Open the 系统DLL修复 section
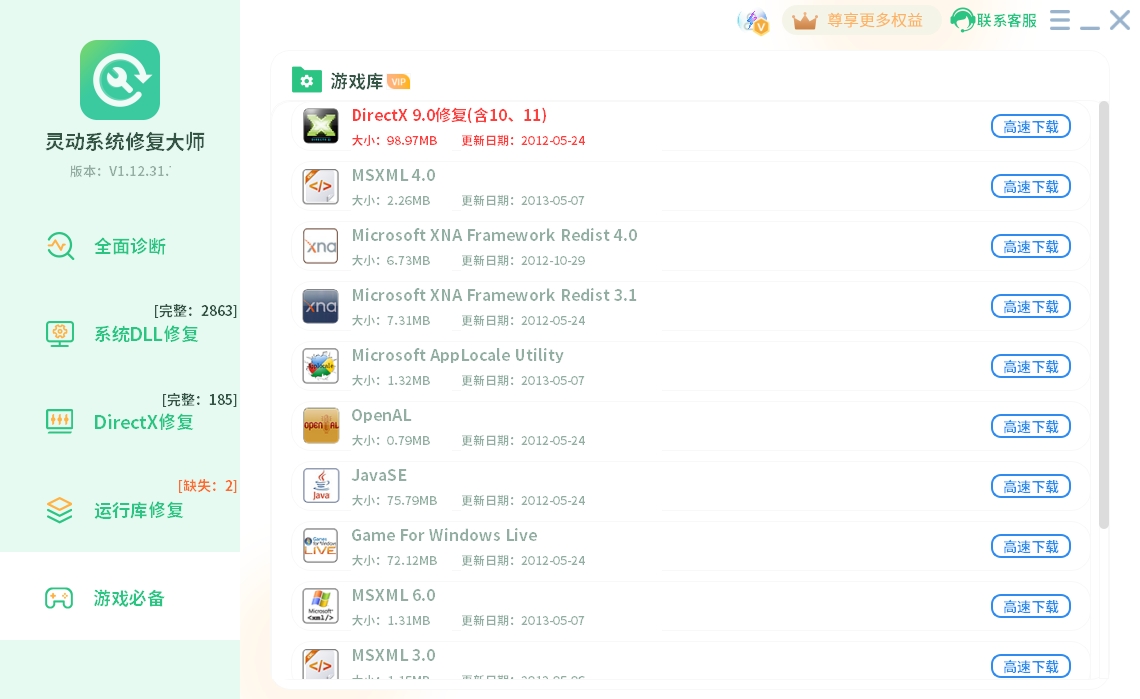The image size is (1140, 699). (120, 334)
